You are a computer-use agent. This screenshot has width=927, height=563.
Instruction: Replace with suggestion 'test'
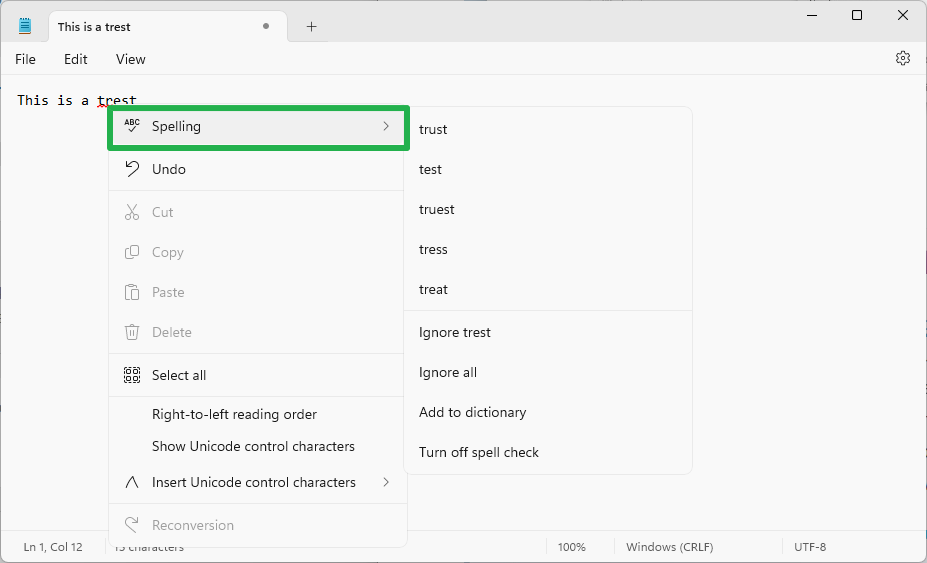[x=547, y=170]
